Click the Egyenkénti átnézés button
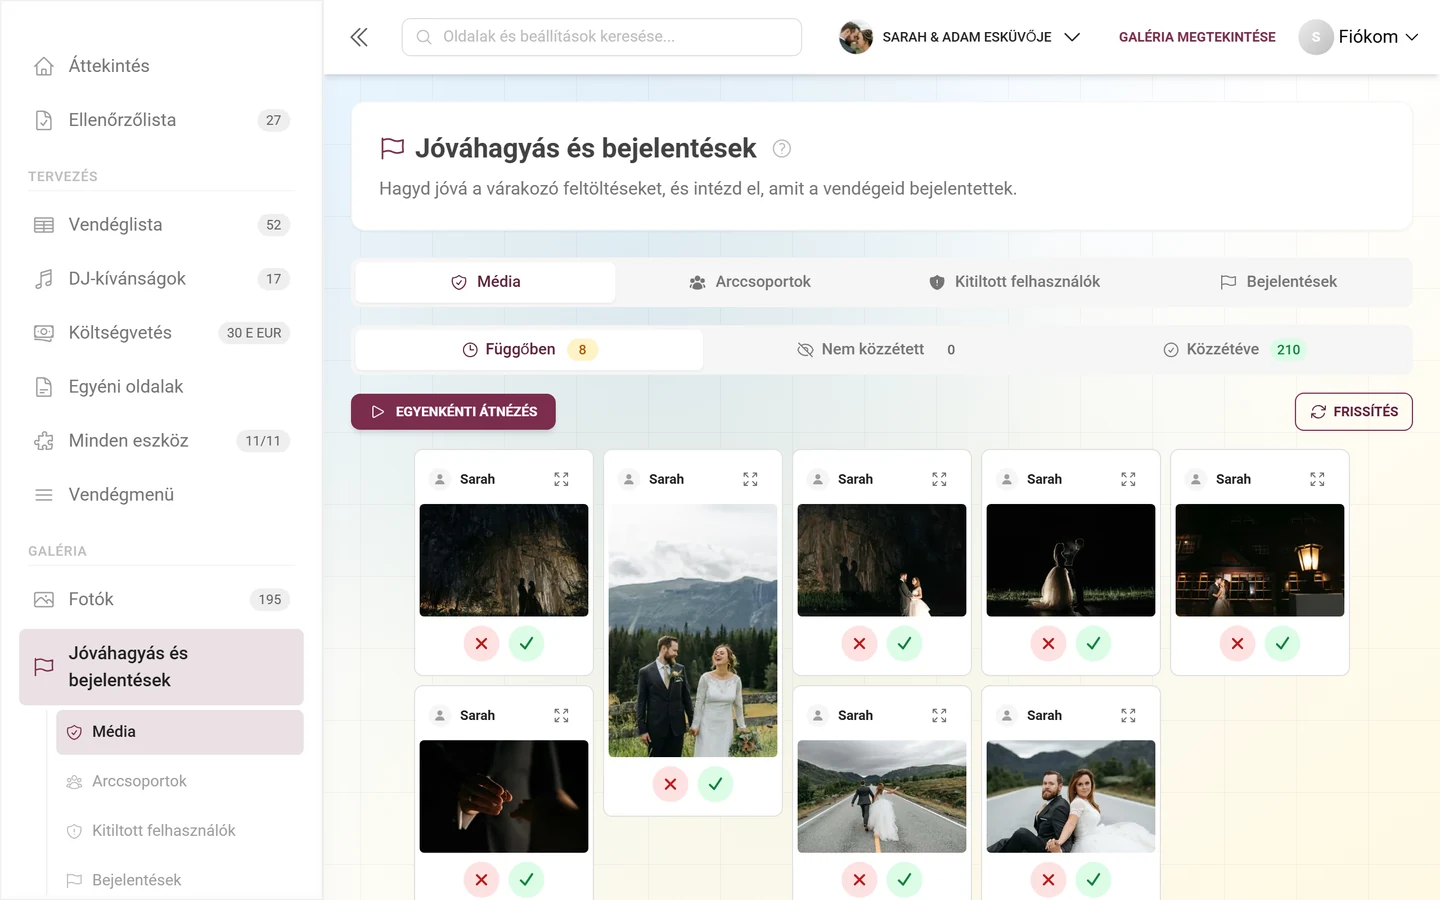The width and height of the screenshot is (1440, 900). click(x=453, y=412)
